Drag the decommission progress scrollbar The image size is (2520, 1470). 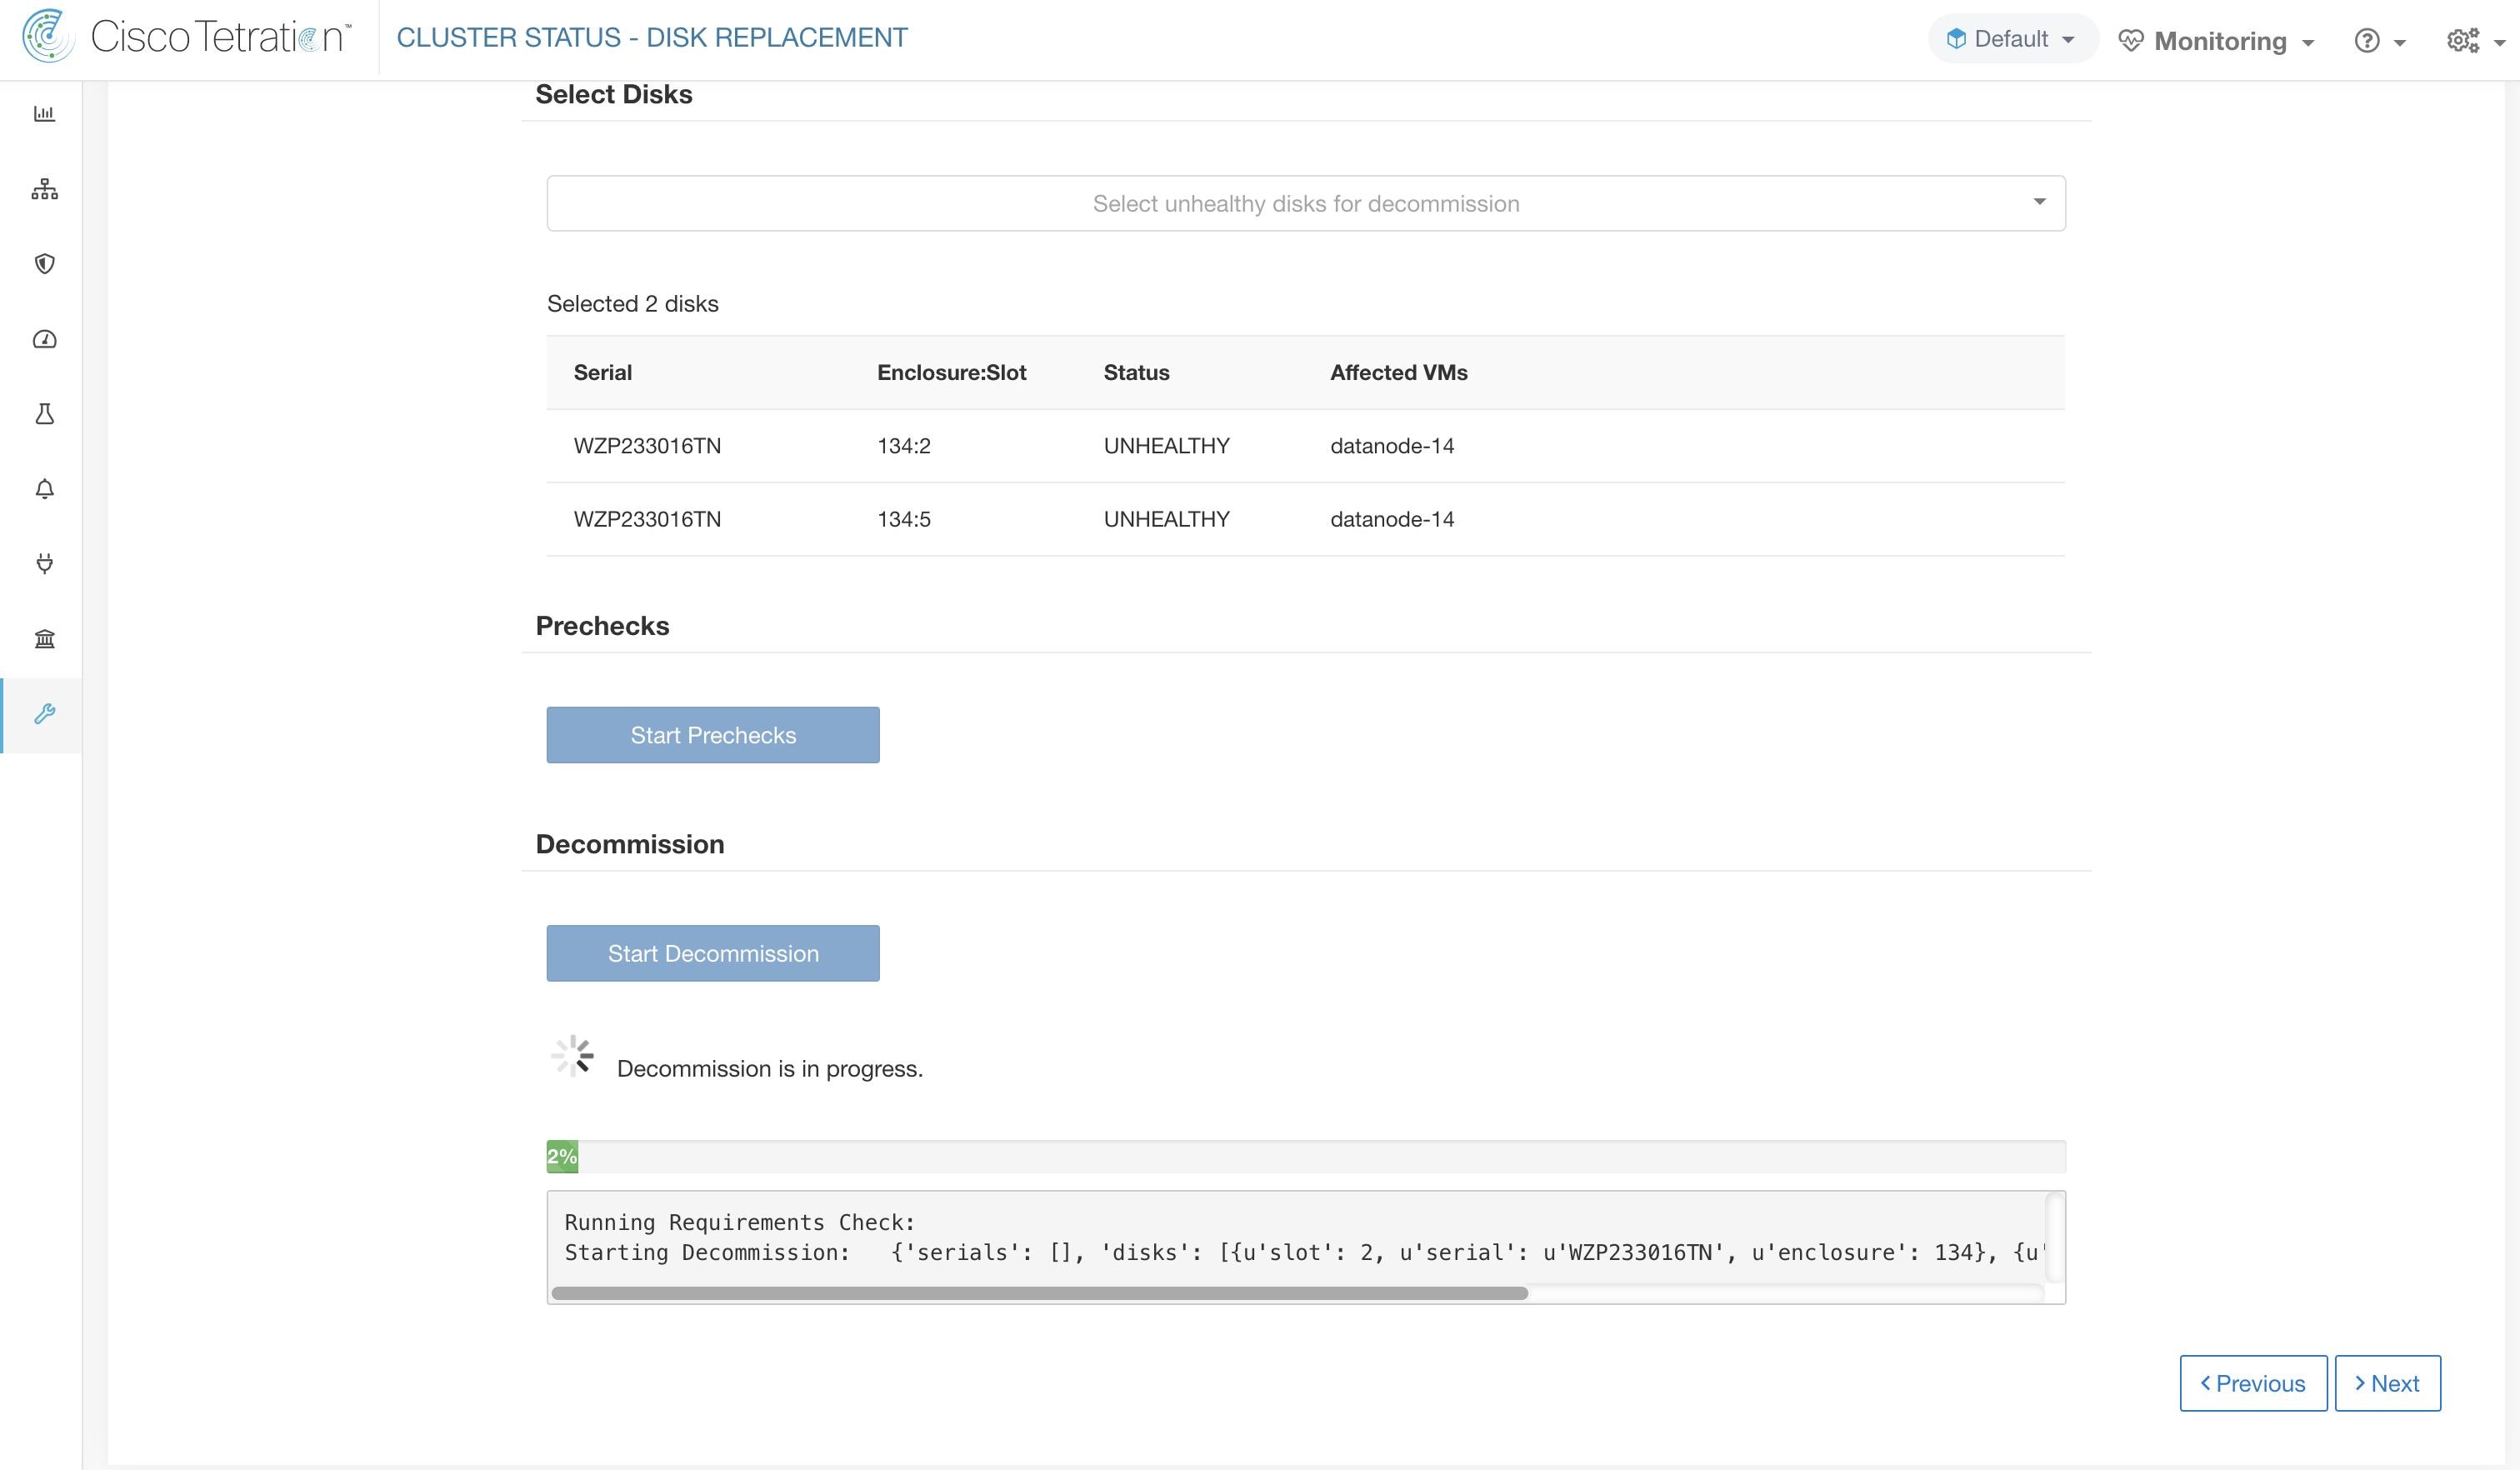1037,1293
